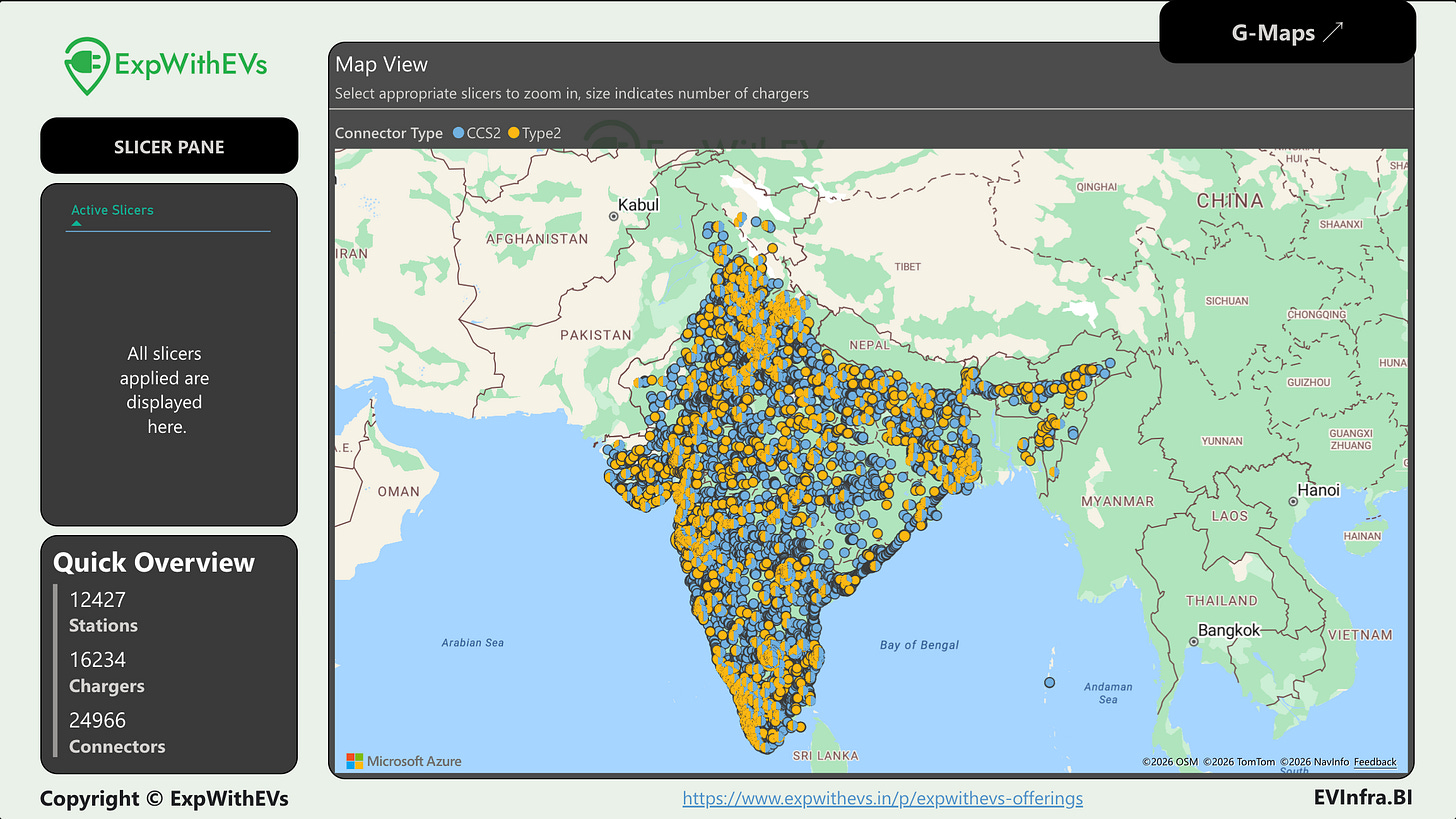This screenshot has width=1456, height=819.
Task: Click the ©2026 NavInfo attribution
Action: pos(1314,762)
